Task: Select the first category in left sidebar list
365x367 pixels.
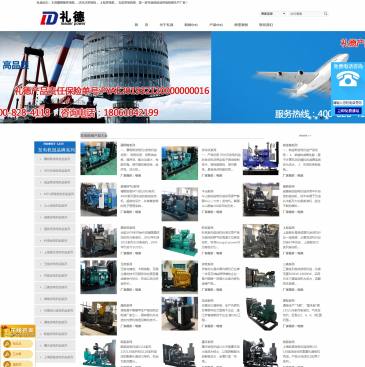Action: point(55,159)
